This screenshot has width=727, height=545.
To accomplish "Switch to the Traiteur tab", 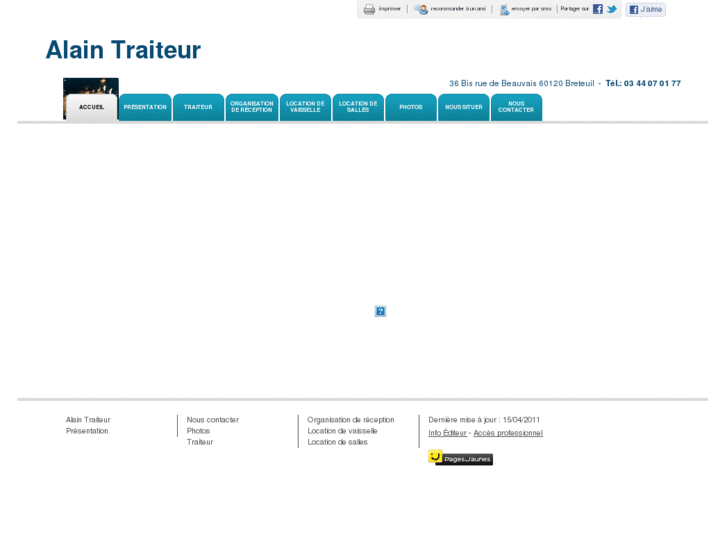I will (198, 107).
